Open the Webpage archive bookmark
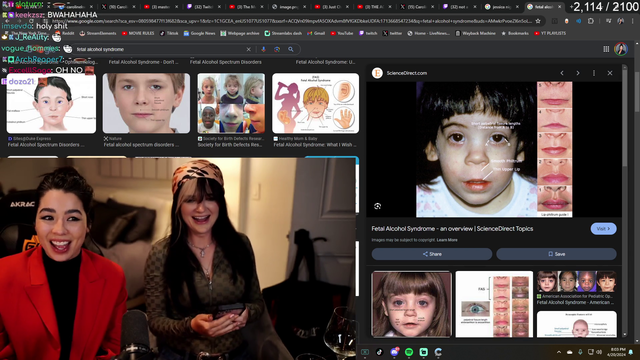This screenshot has height=360, width=640. [240, 33]
